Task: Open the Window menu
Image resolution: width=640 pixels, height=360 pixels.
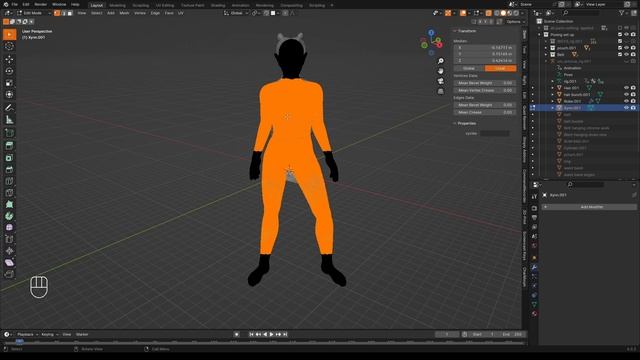Action: point(59,4)
